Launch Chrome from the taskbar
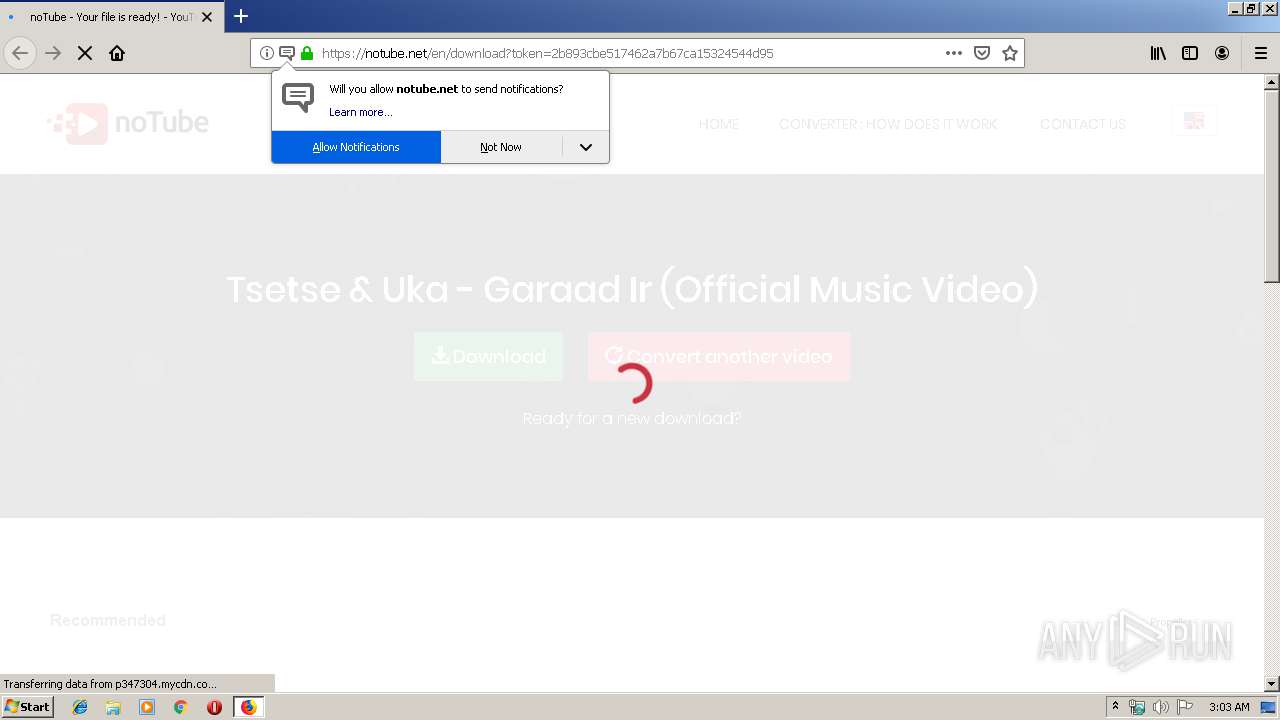 click(181, 707)
